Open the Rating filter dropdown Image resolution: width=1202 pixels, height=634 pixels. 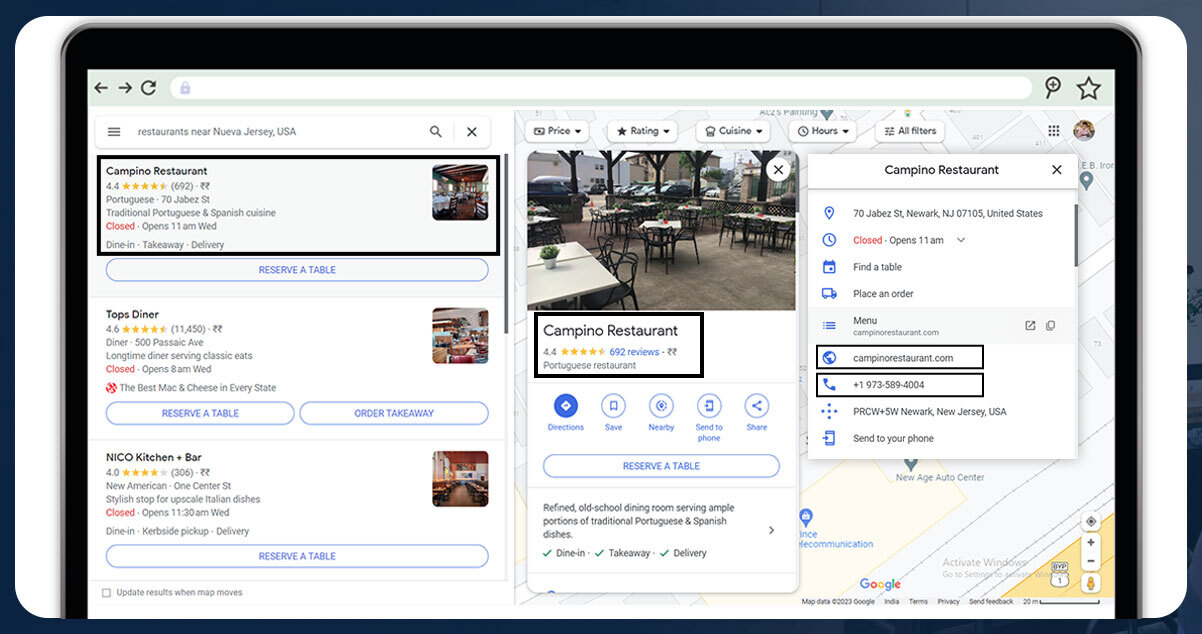coord(642,131)
